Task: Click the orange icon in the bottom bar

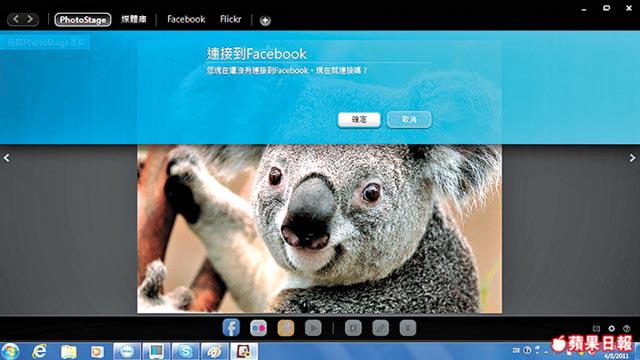Action: click(286, 328)
